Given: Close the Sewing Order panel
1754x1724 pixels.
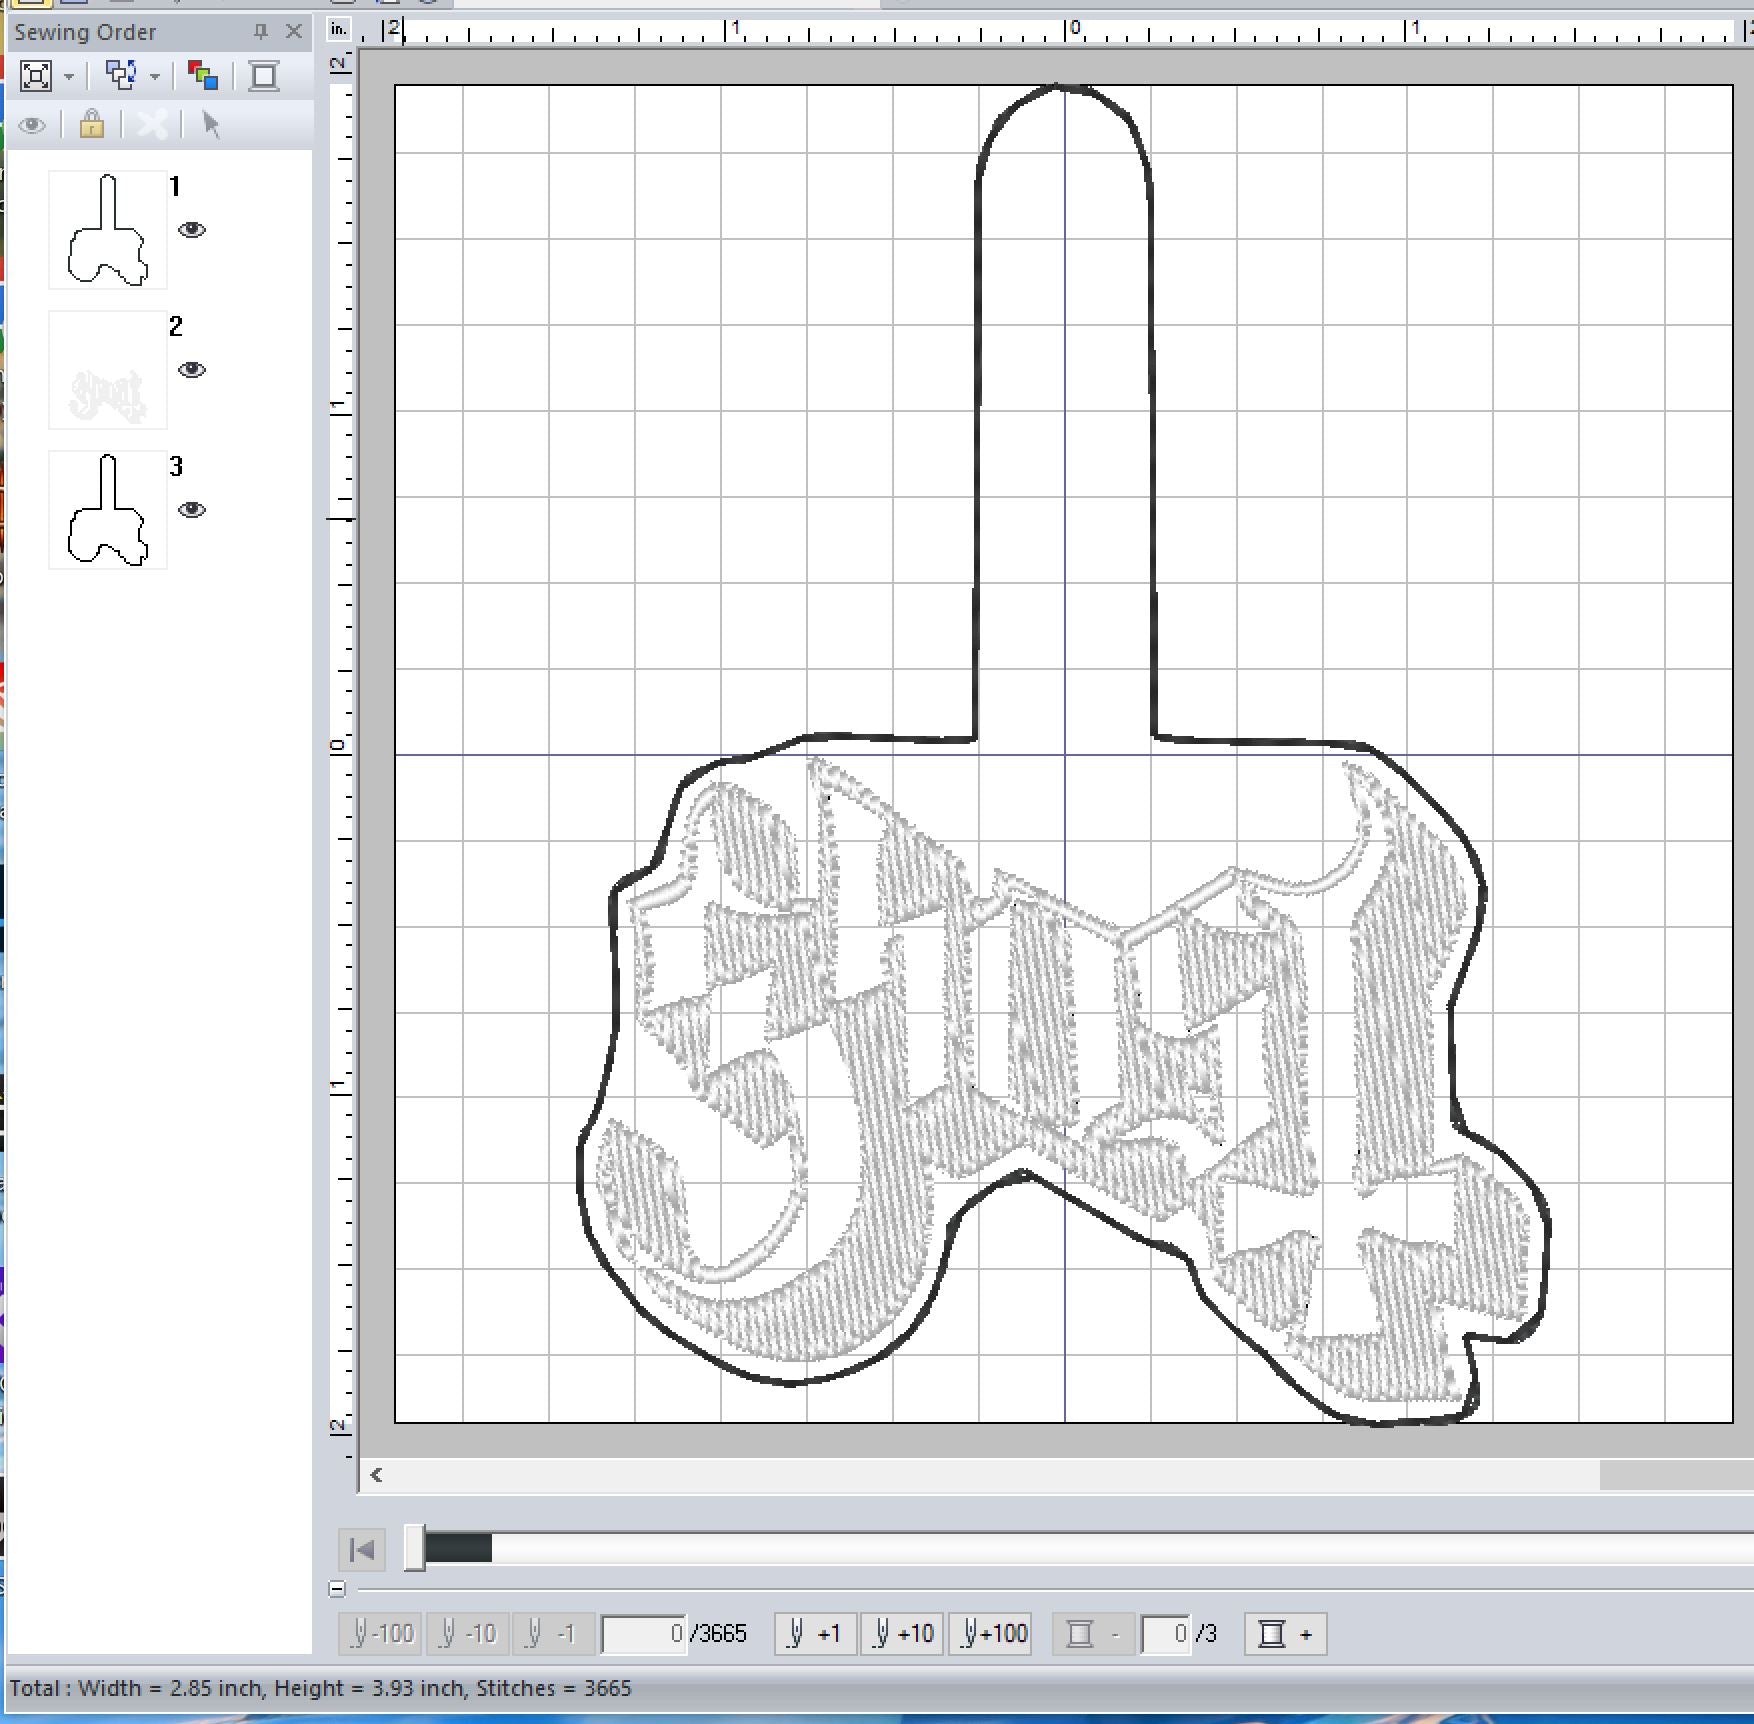Looking at the screenshot, I should pos(294,32).
